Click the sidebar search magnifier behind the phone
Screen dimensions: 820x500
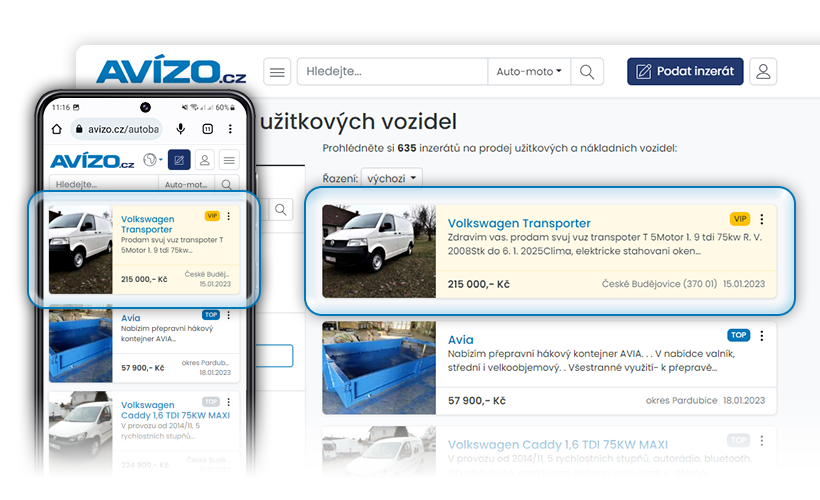click(x=281, y=210)
